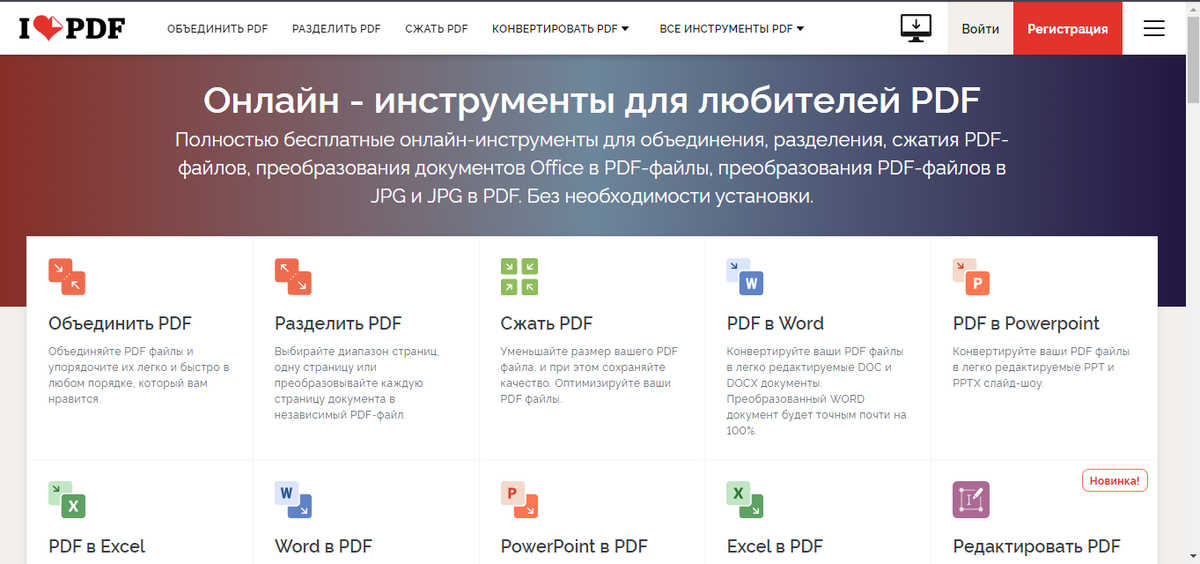Click the Split PDF (Разделить PDF) icon
The height and width of the screenshot is (564, 1200).
(293, 276)
